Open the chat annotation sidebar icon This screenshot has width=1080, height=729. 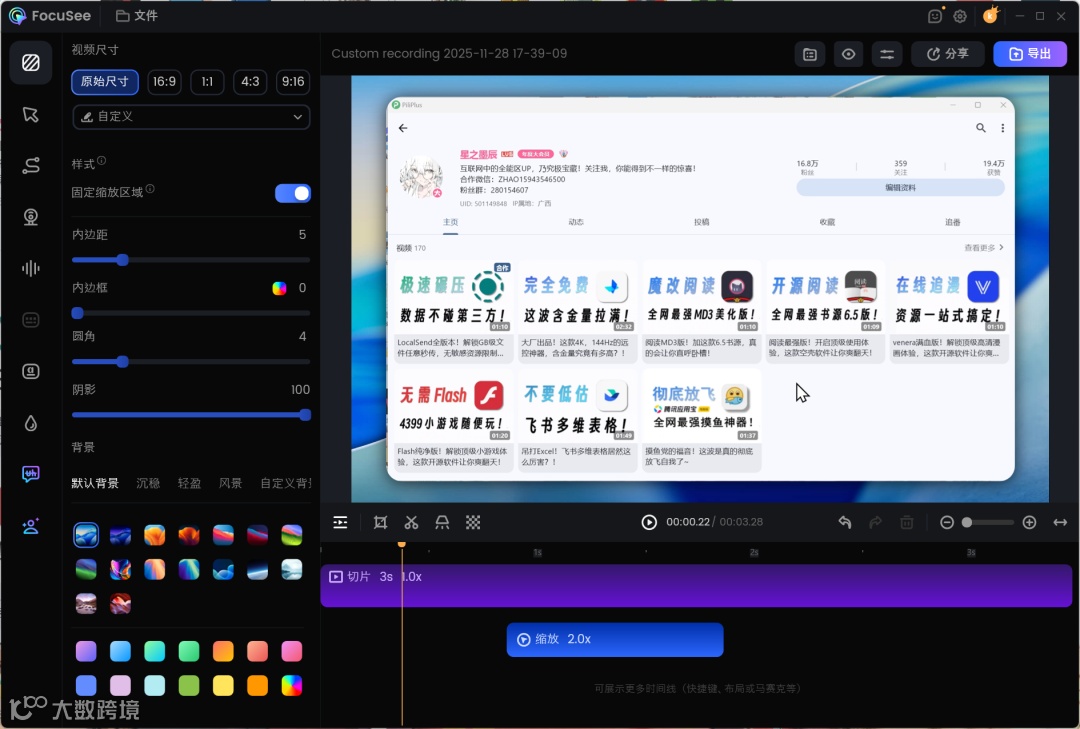coord(31,474)
